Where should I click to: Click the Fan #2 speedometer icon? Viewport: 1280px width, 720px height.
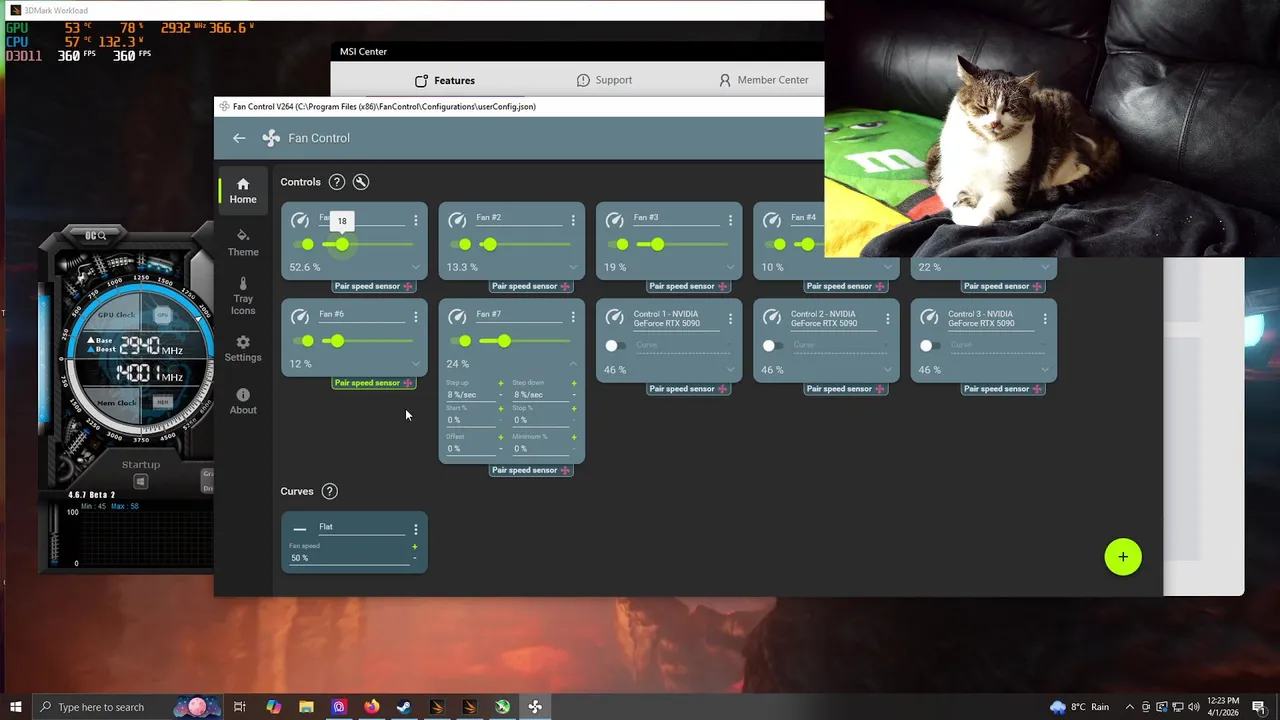pos(457,220)
